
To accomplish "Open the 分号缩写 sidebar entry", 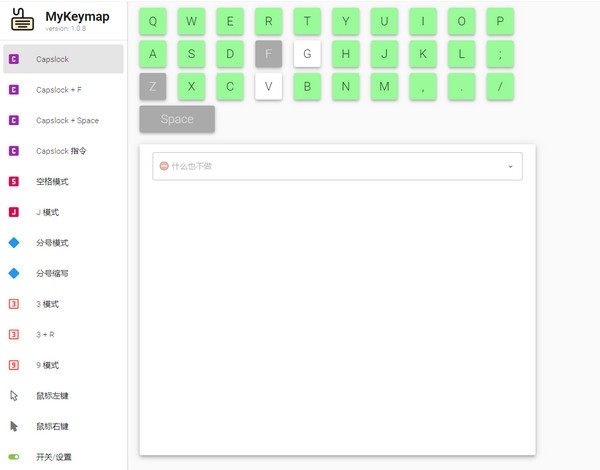I will coord(52,273).
